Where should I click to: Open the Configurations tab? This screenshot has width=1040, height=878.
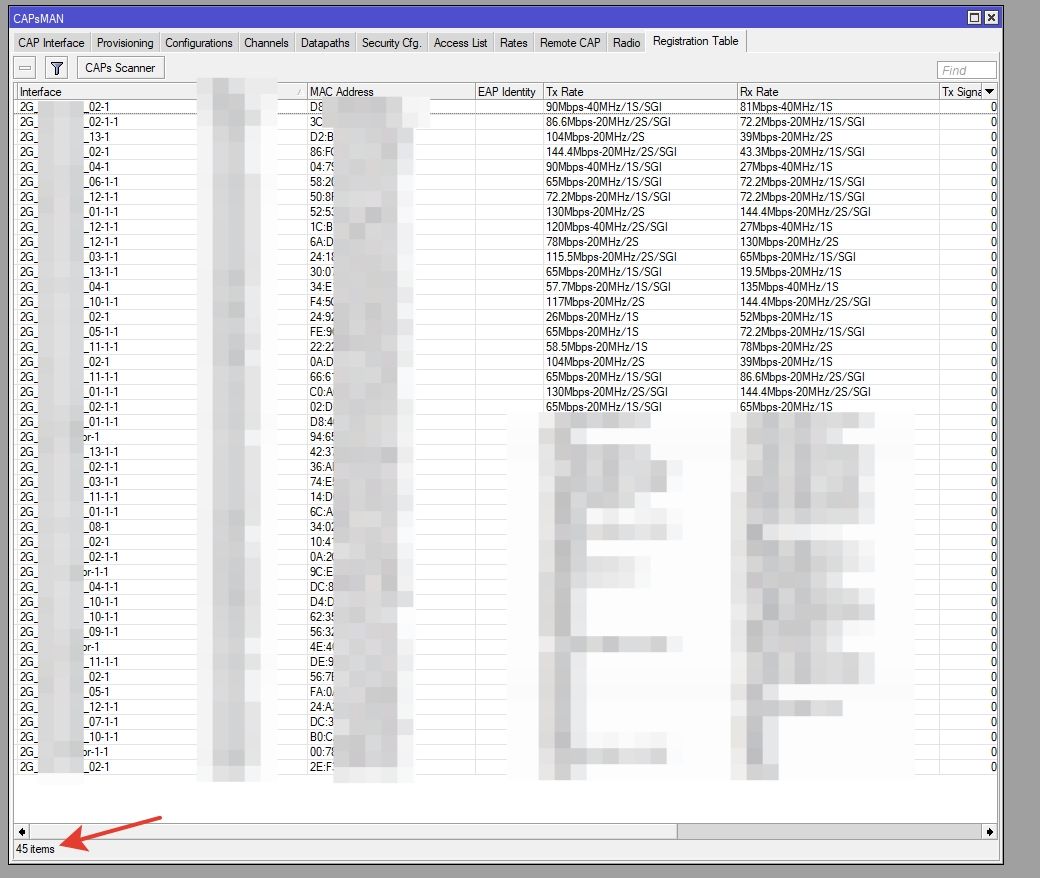198,42
